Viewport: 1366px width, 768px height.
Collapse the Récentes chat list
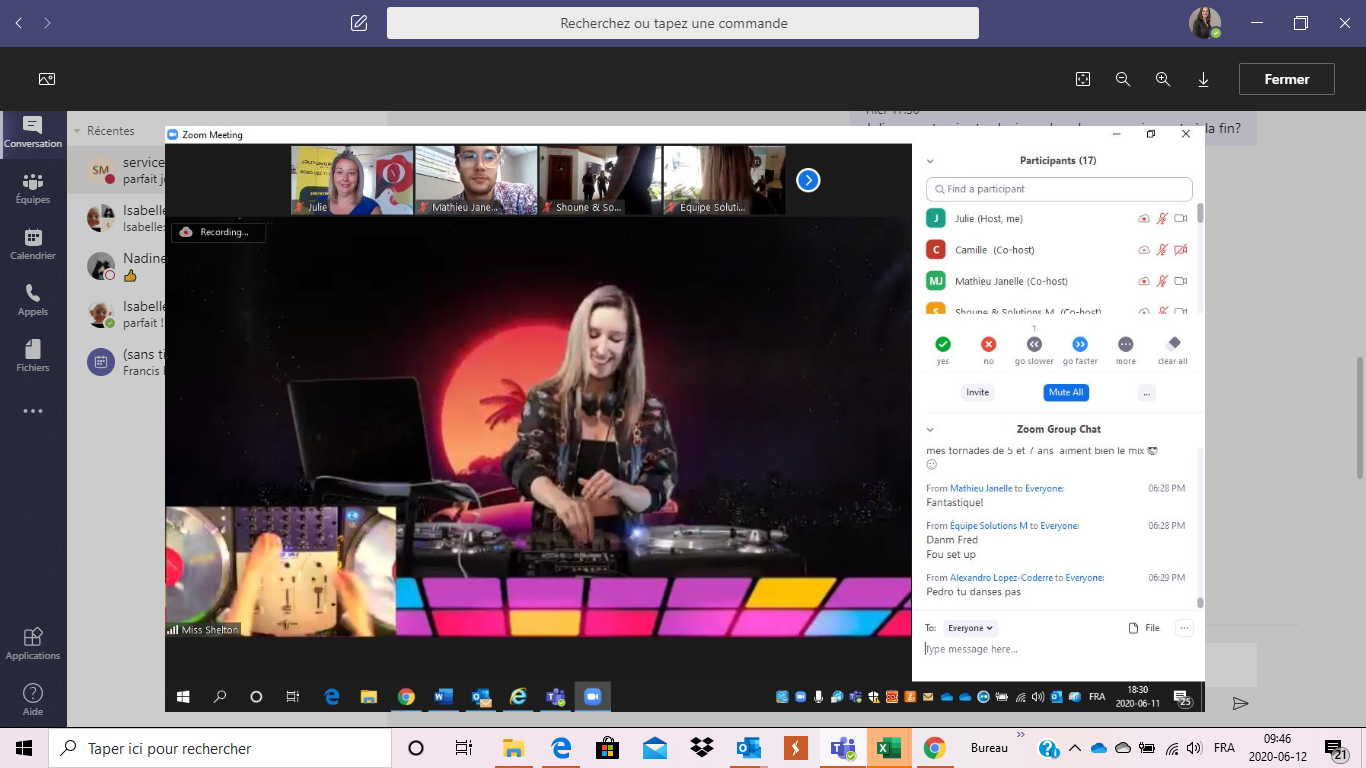[76, 131]
